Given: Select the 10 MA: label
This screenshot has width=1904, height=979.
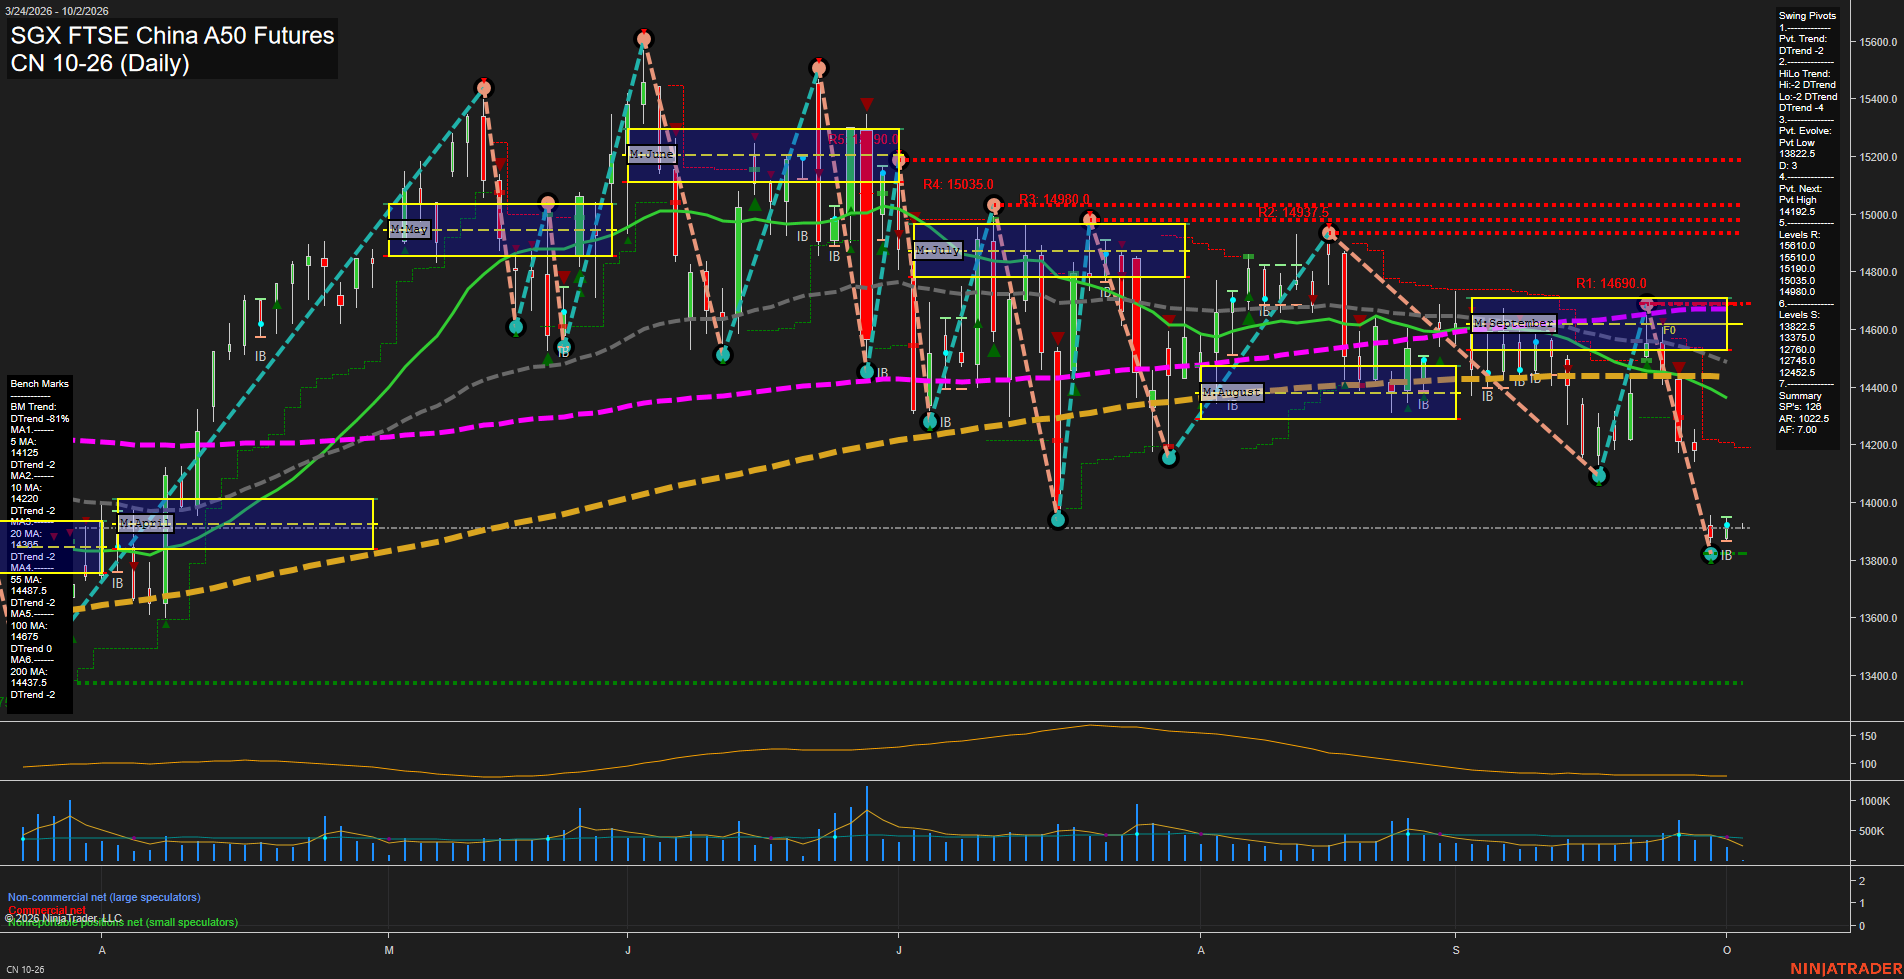Looking at the screenshot, I should click(26, 488).
